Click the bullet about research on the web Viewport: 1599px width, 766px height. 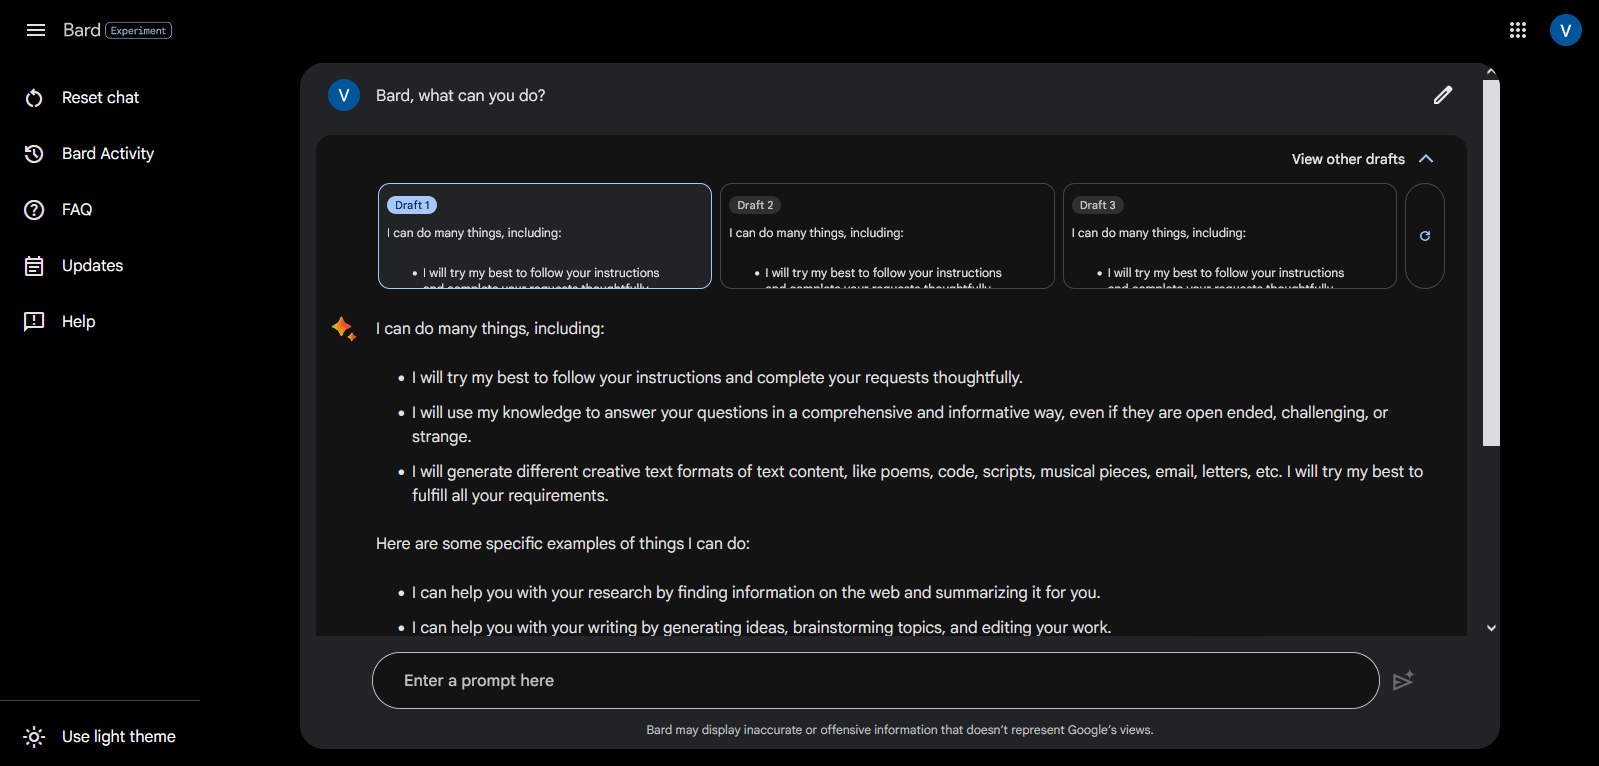(x=756, y=593)
